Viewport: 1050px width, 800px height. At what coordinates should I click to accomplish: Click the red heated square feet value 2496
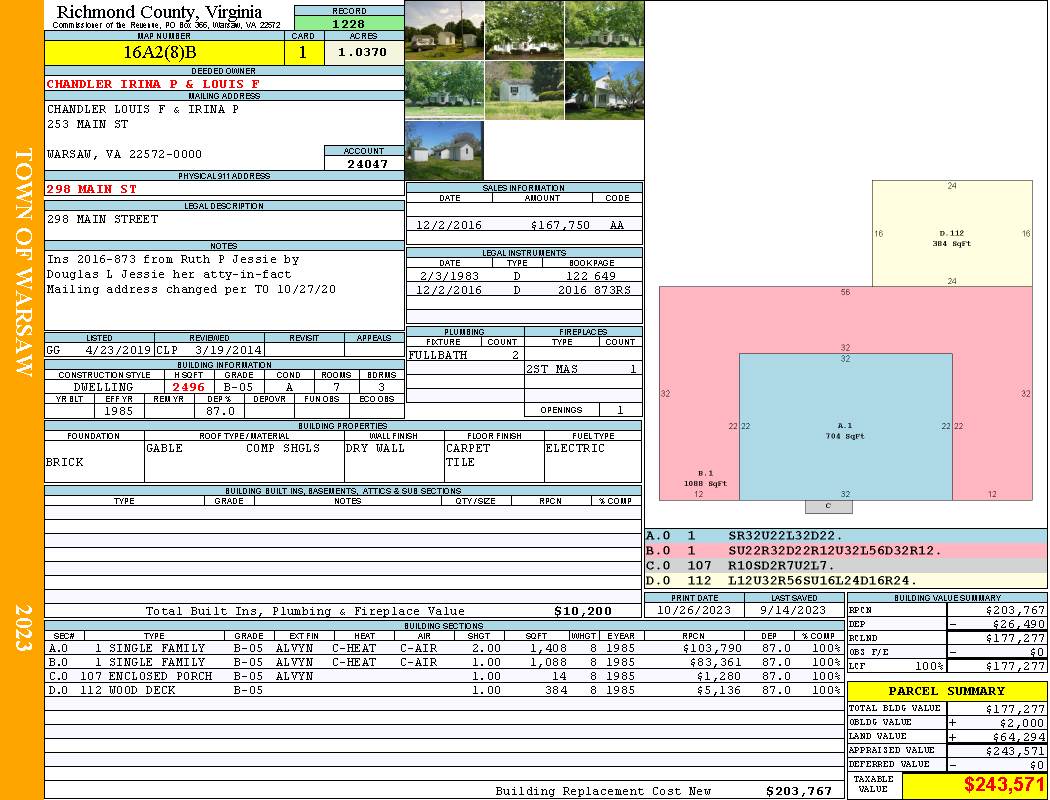coord(188,387)
